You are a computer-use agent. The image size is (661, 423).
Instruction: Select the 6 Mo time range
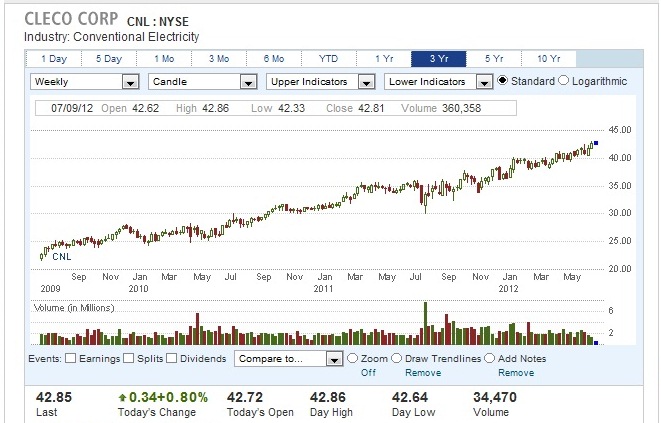coord(274,59)
